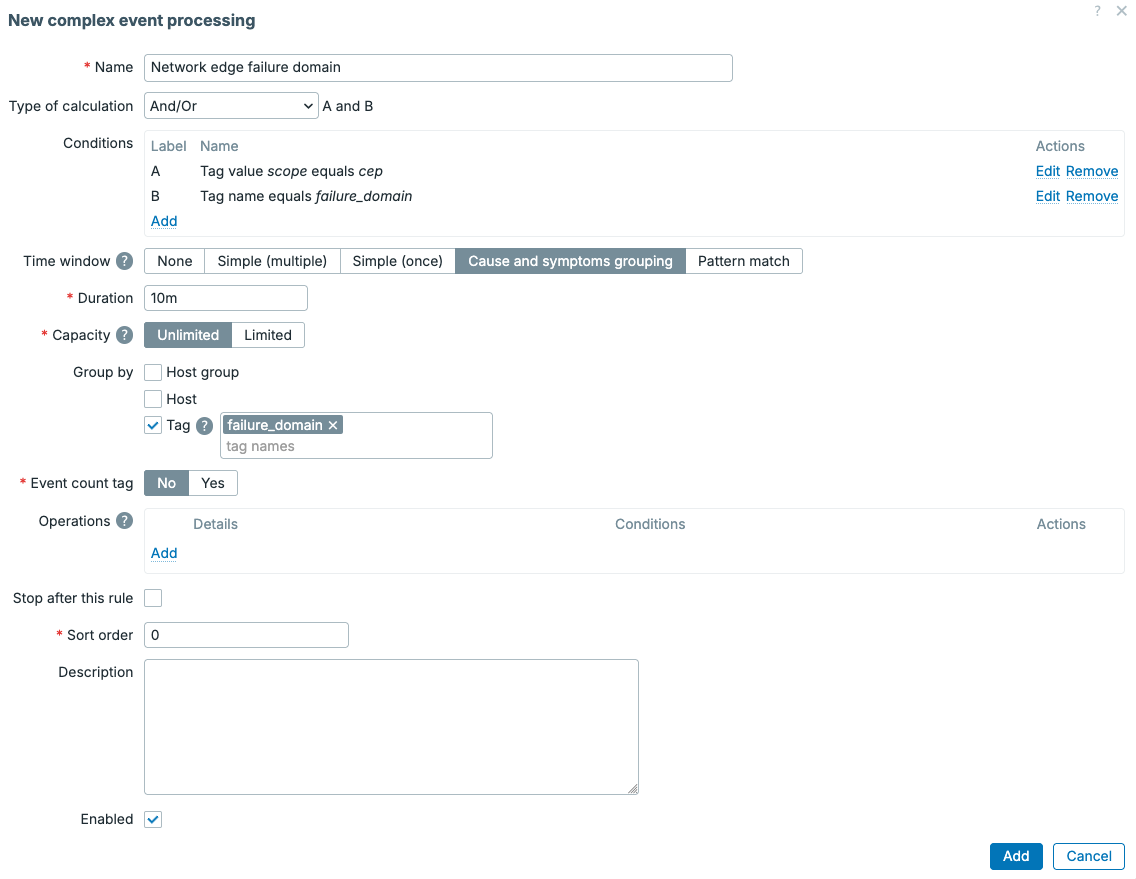Grab the Description textarea resize handle
Image resolution: width=1136 pixels, height=879 pixels.
point(632,788)
